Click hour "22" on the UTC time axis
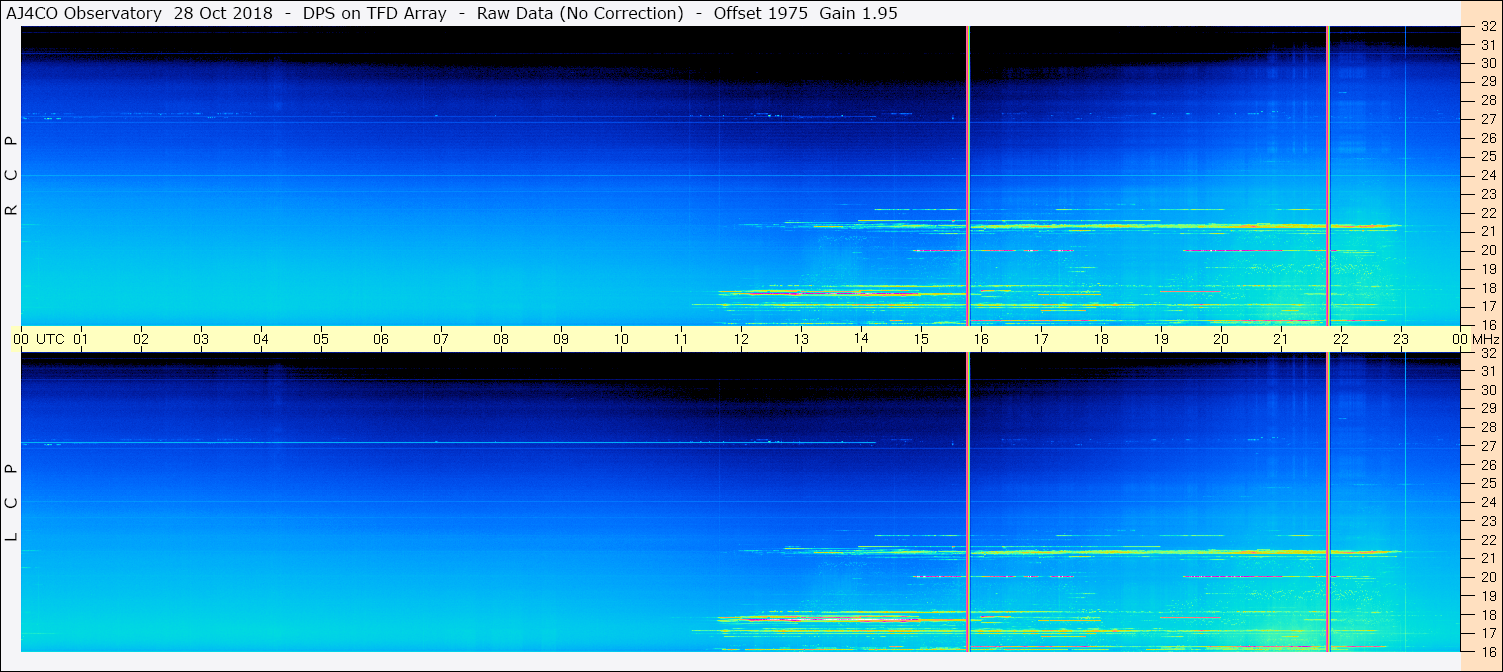Viewport: 1503px width, 672px height. pos(1341,339)
